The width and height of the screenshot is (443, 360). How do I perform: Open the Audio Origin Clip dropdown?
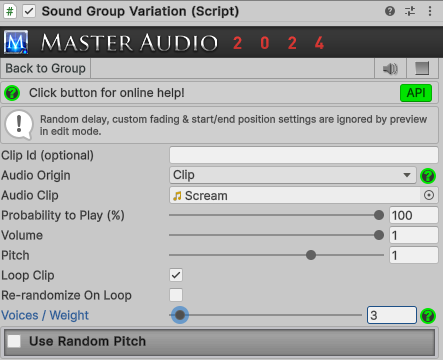[x=293, y=175]
